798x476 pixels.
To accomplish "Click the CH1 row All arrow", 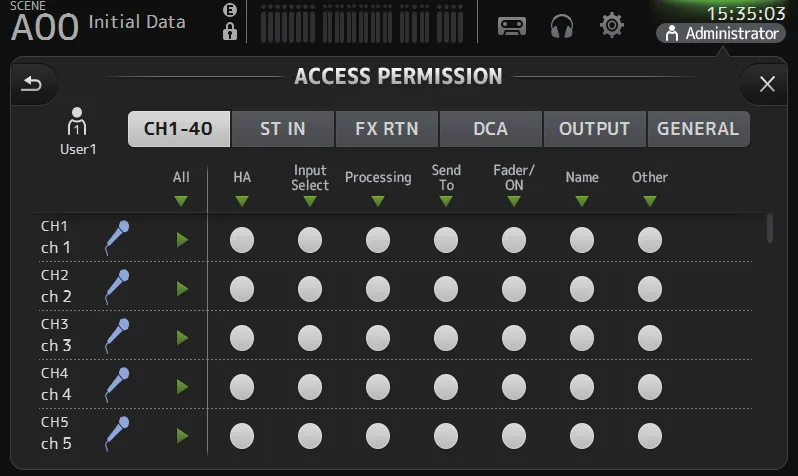I will tap(182, 240).
